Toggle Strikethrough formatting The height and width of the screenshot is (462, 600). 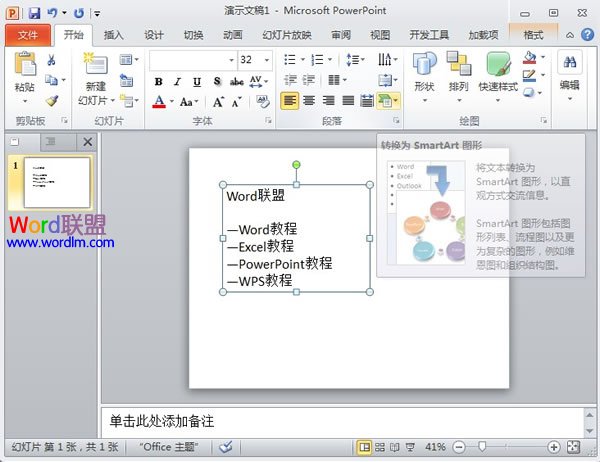(x=236, y=82)
